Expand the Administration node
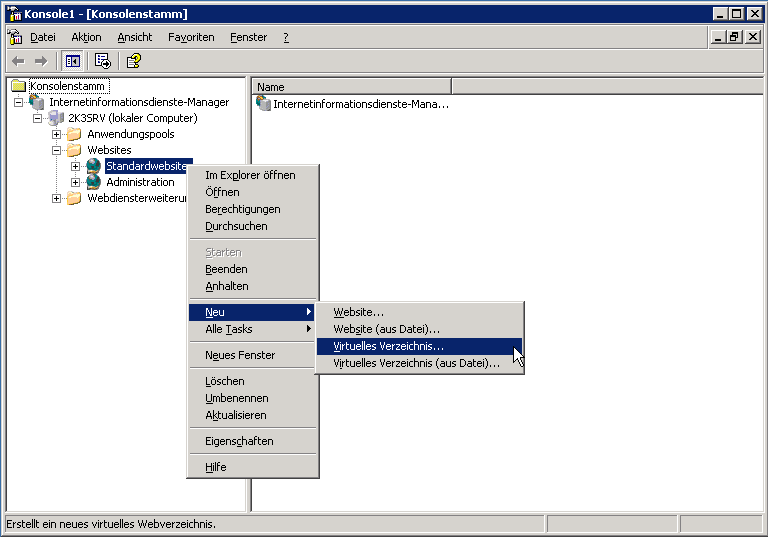Viewport: 768px width, 537px height. (75, 182)
